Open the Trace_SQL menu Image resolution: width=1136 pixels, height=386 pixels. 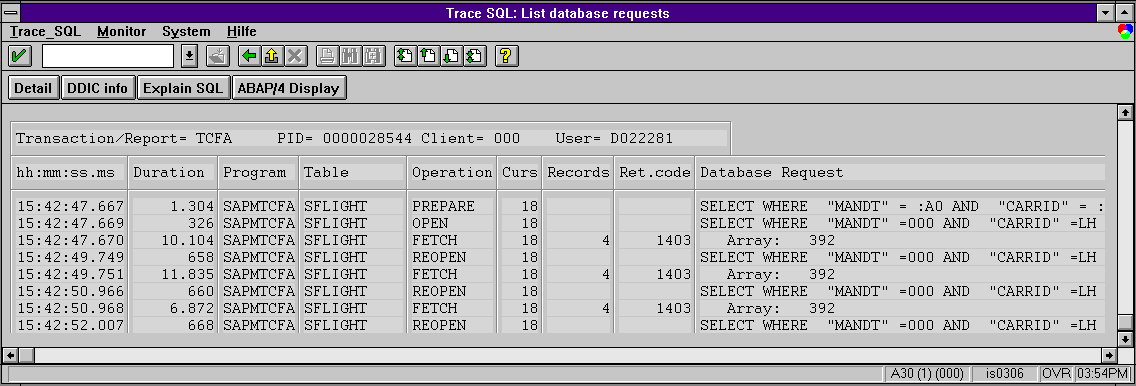(46, 32)
